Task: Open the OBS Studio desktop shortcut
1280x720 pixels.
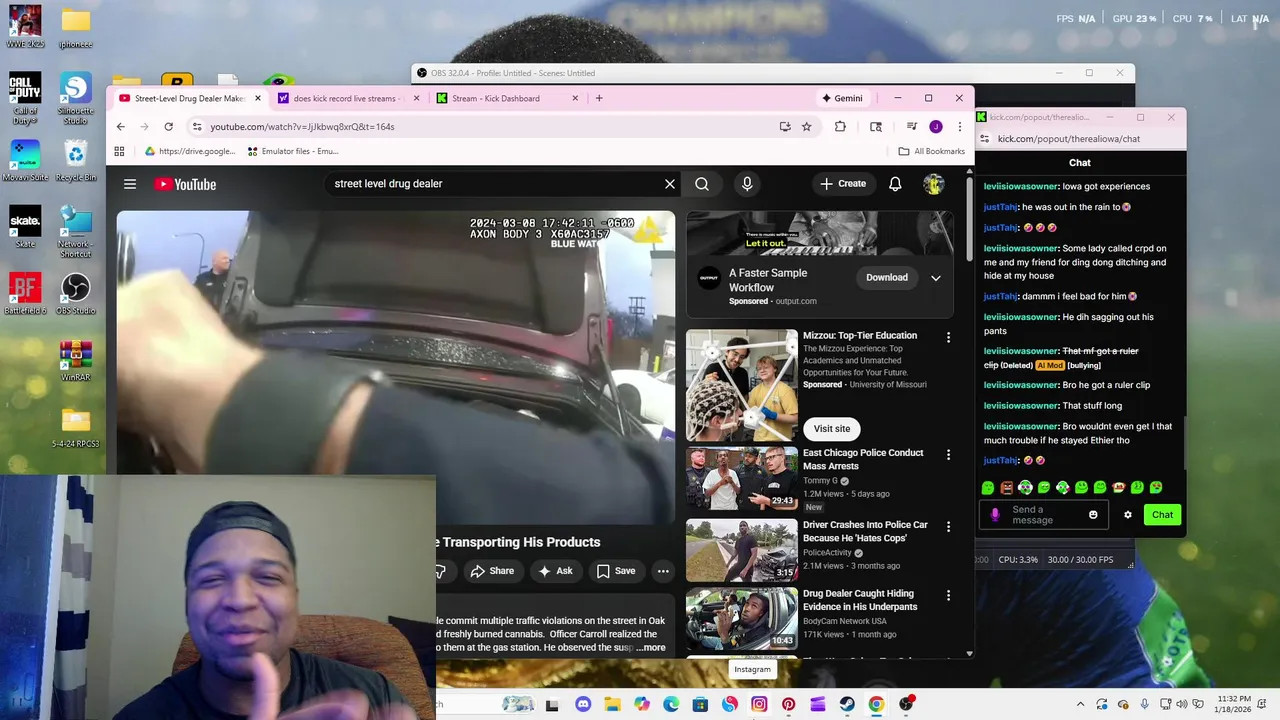Action: tap(75, 295)
